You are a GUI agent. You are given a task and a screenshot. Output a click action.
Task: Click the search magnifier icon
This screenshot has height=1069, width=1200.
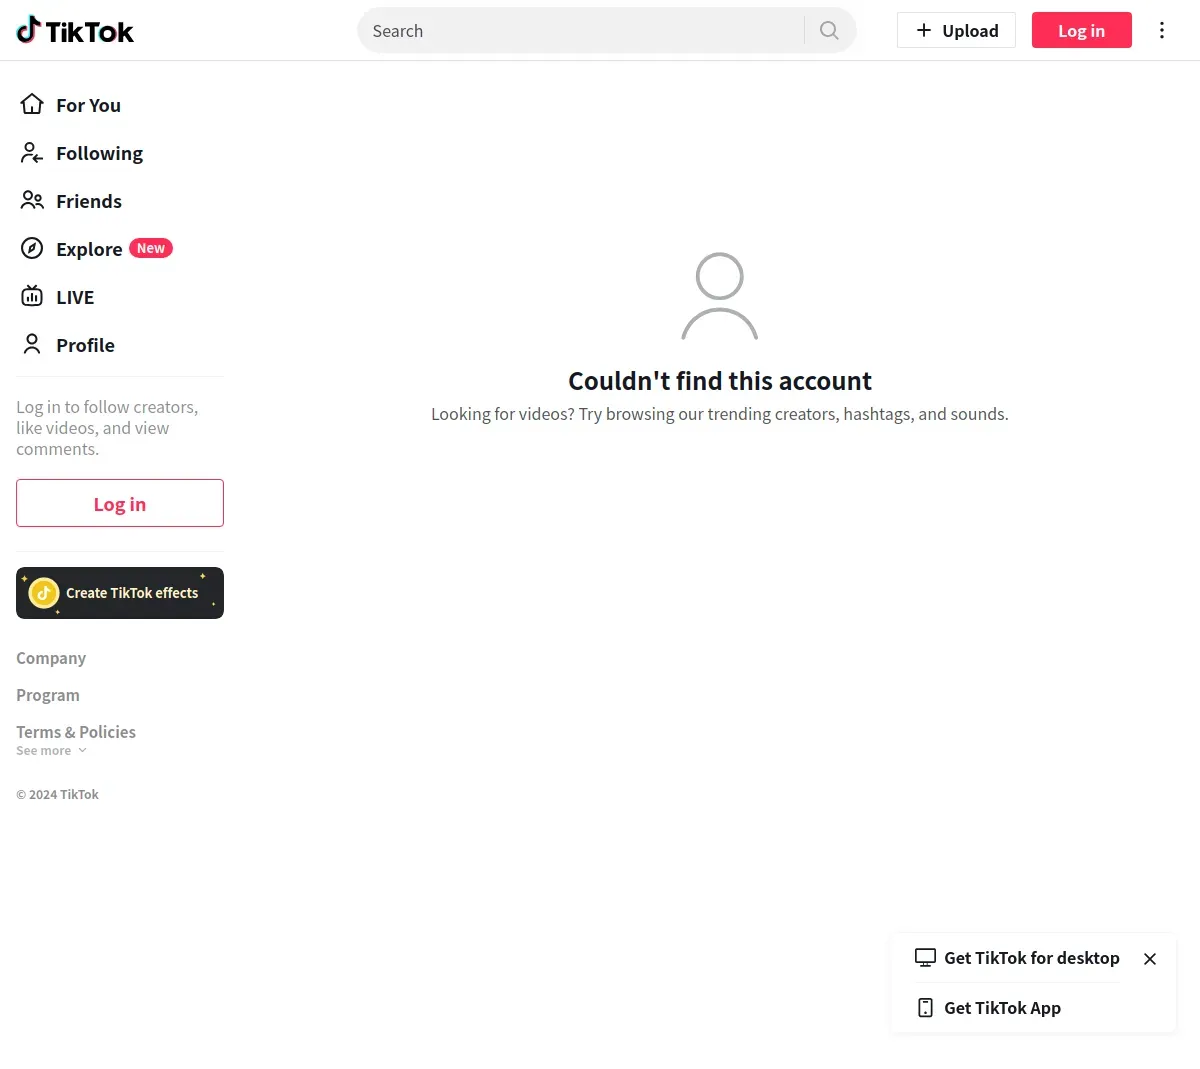829,30
